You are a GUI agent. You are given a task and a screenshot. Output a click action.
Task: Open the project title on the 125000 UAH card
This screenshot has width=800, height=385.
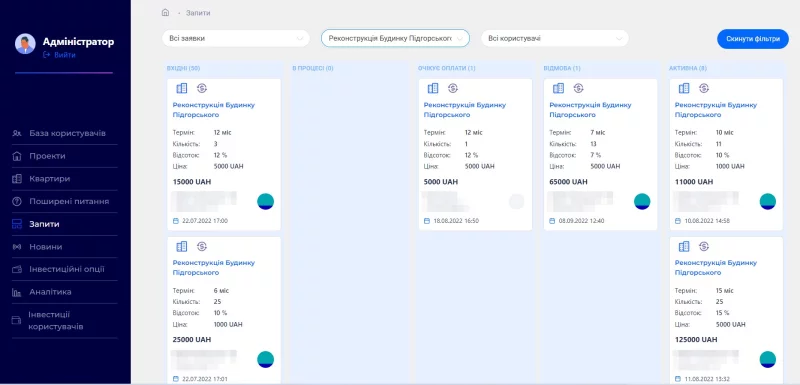pyautogui.click(x=716, y=268)
